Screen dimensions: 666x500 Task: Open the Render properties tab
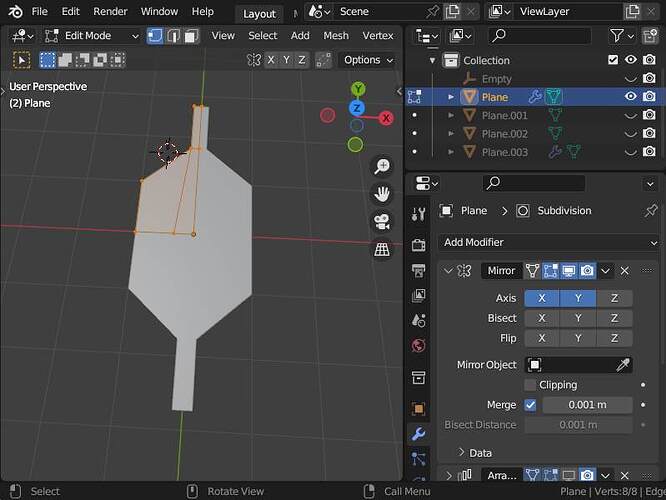point(418,245)
